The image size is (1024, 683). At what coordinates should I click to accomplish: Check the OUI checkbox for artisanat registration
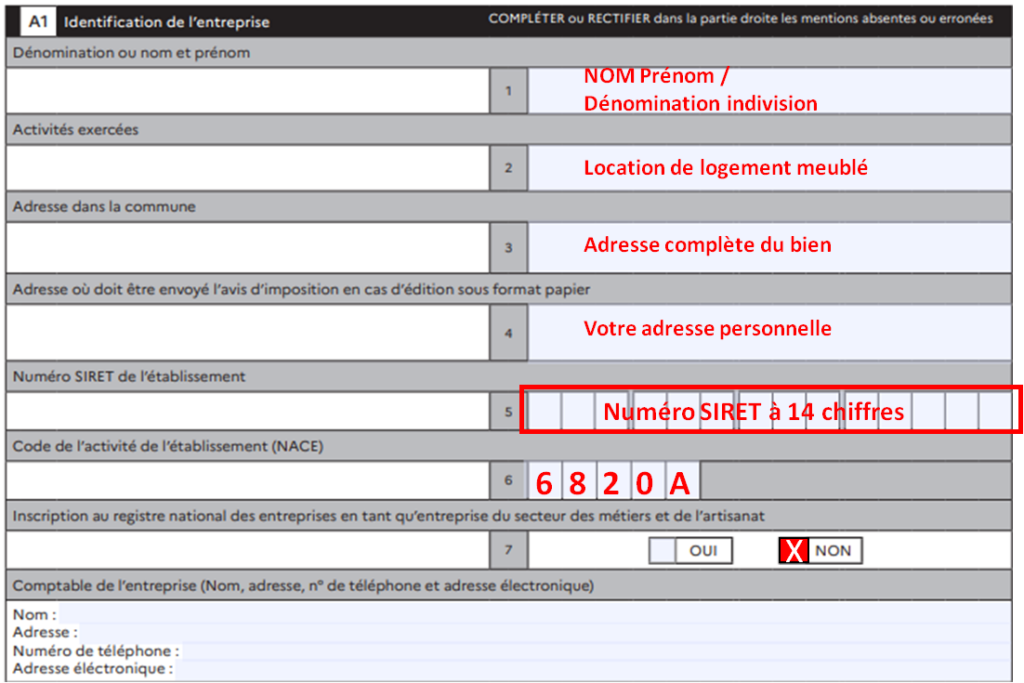tap(662, 550)
